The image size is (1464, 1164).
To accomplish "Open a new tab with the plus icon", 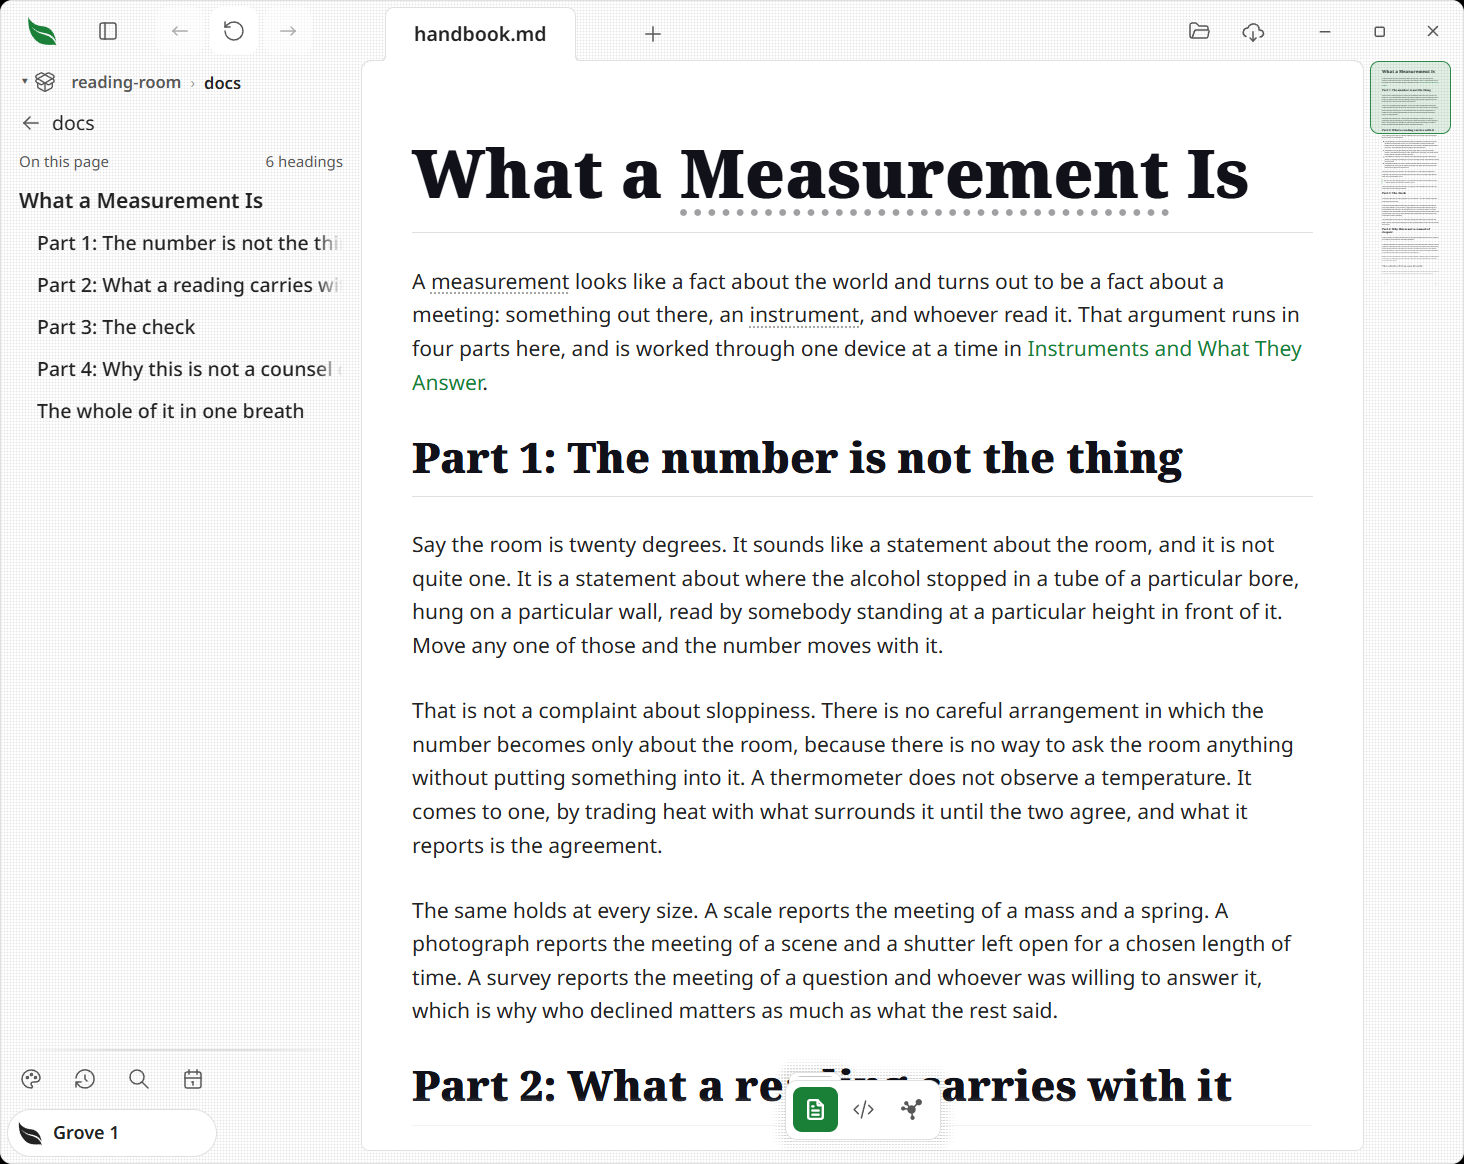I will 653,34.
